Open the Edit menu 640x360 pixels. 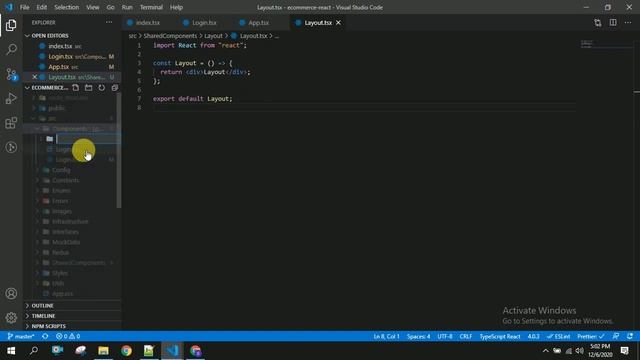coord(42,7)
